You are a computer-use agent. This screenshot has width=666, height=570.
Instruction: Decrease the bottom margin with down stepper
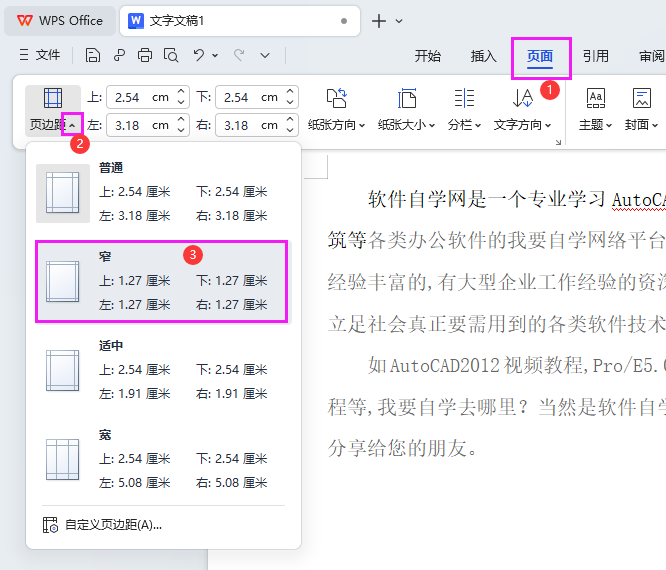(290, 102)
